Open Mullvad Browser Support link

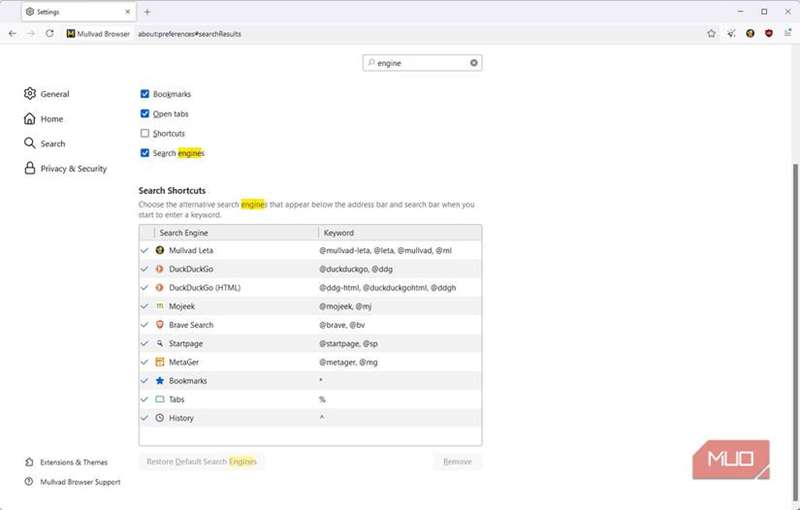[x=80, y=482]
